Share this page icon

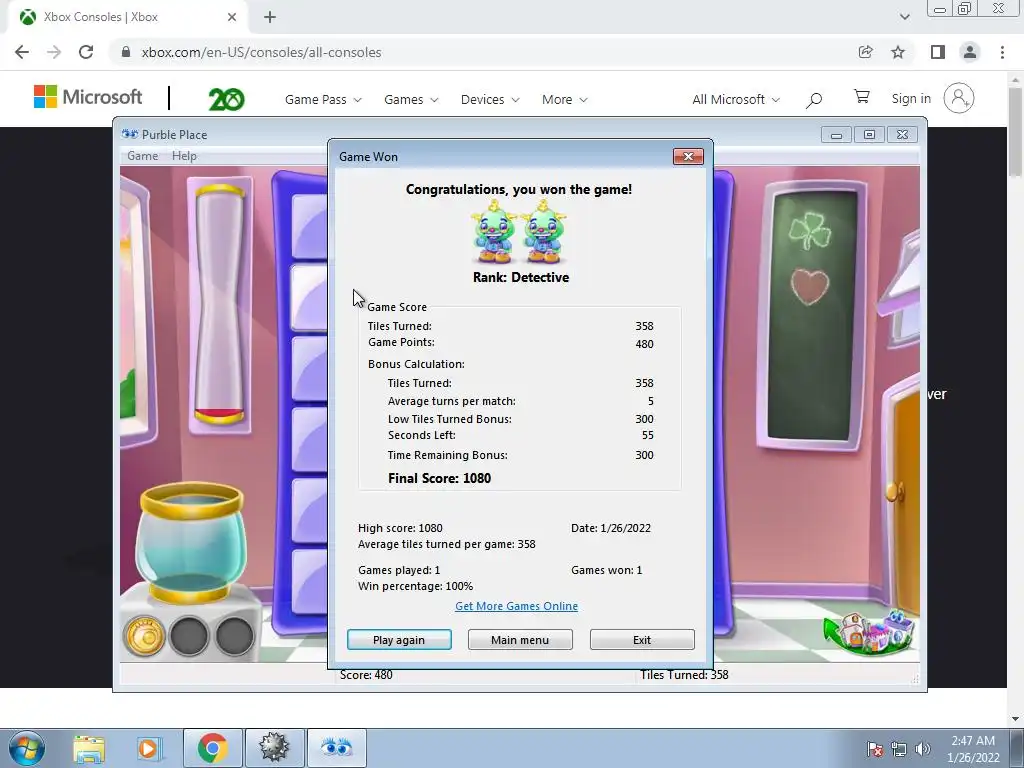pos(866,52)
